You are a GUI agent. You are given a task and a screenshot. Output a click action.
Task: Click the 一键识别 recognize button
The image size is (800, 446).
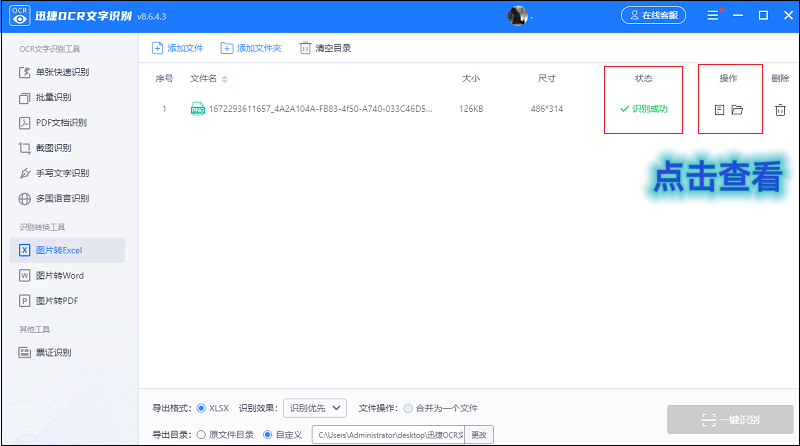[730, 419]
